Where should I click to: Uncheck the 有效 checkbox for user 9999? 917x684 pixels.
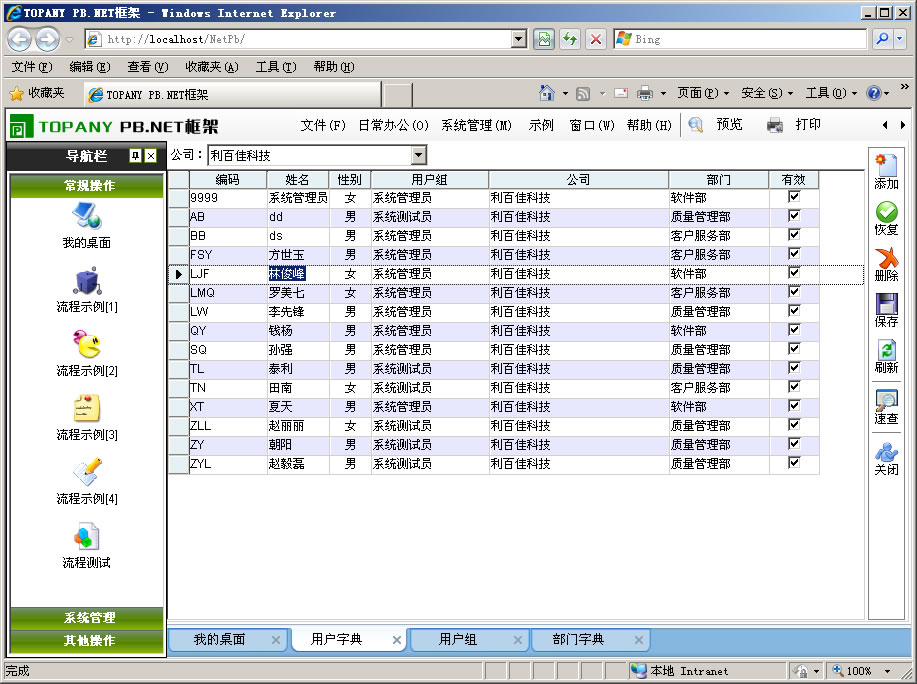click(793, 198)
